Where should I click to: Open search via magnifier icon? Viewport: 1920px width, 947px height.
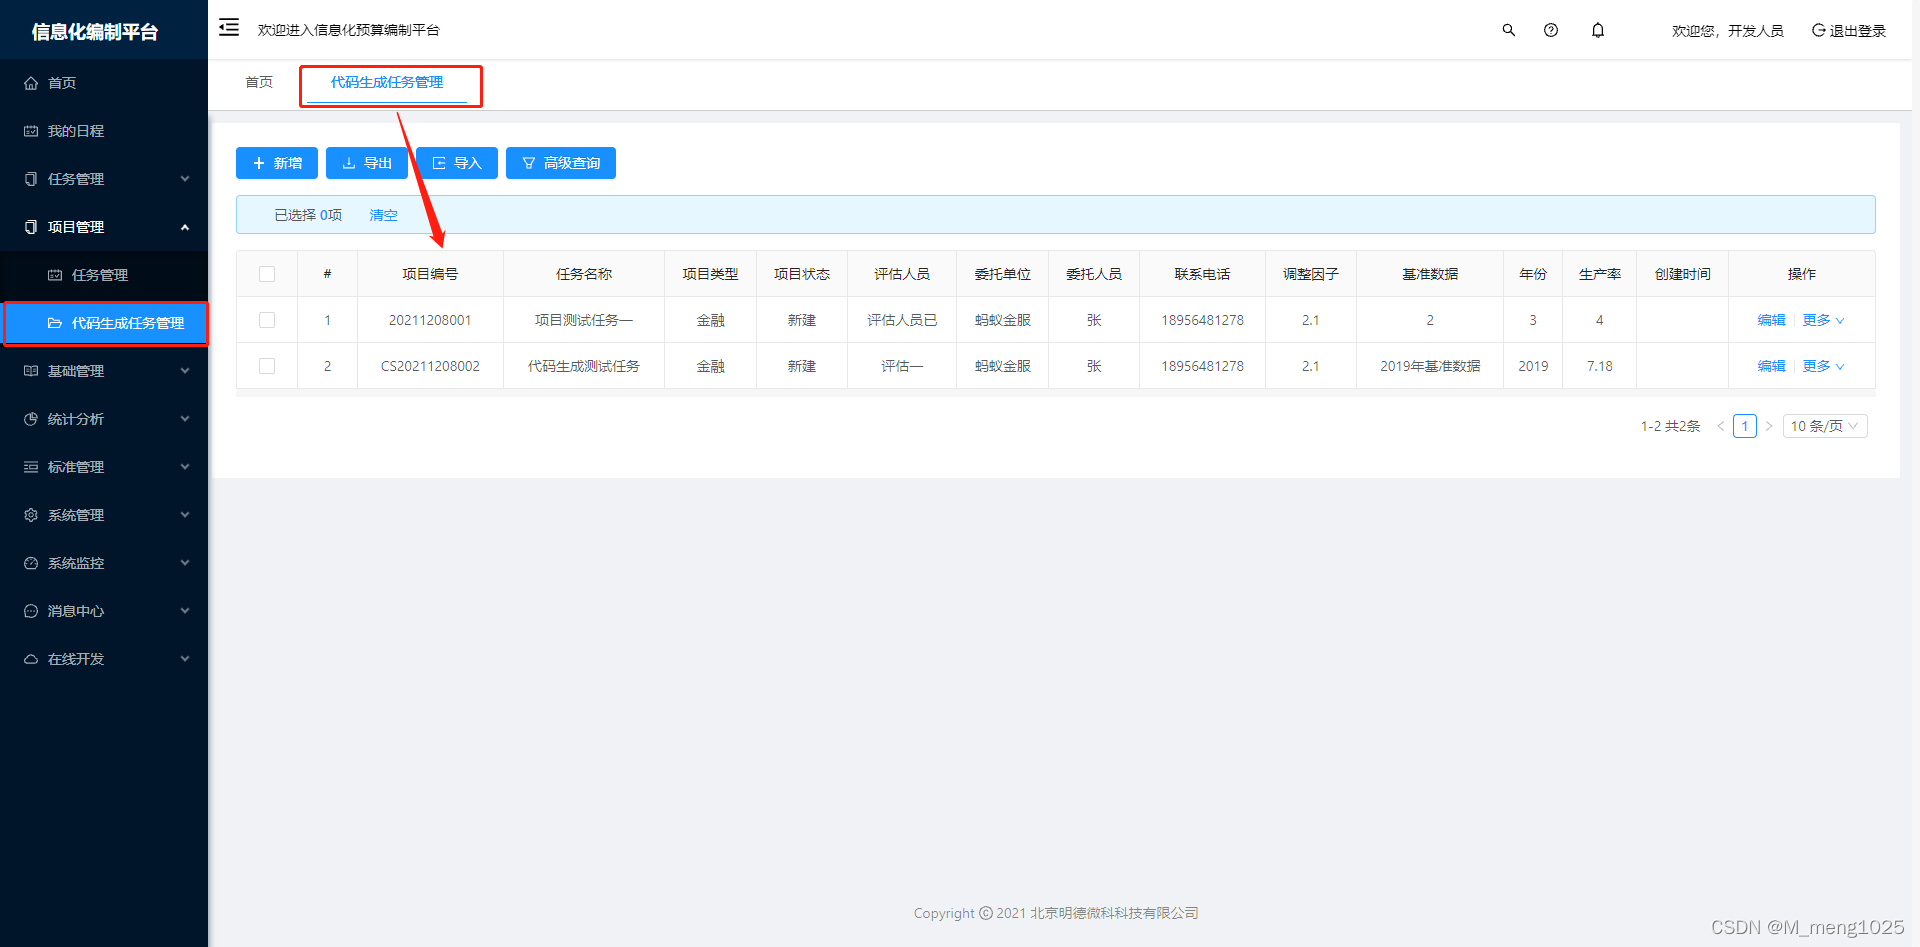[x=1508, y=30]
